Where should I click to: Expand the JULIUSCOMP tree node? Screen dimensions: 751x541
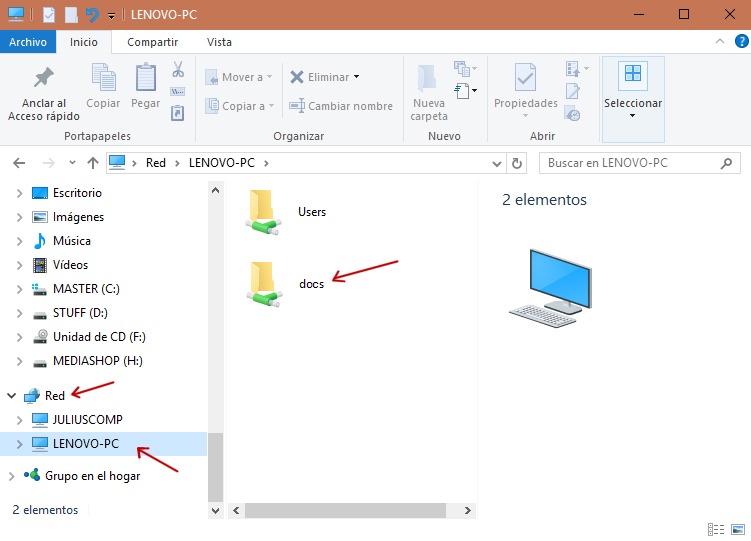tap(20, 420)
